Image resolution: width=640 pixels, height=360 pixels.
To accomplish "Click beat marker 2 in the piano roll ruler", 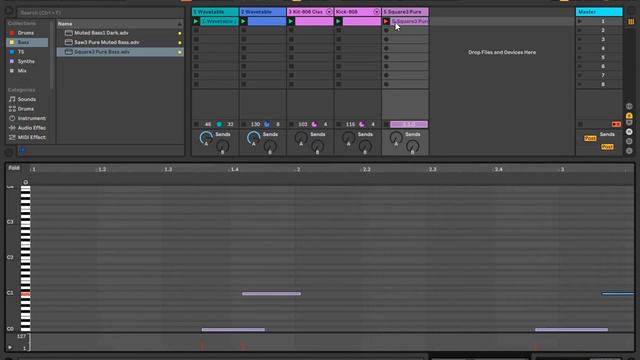I will tap(298, 169).
